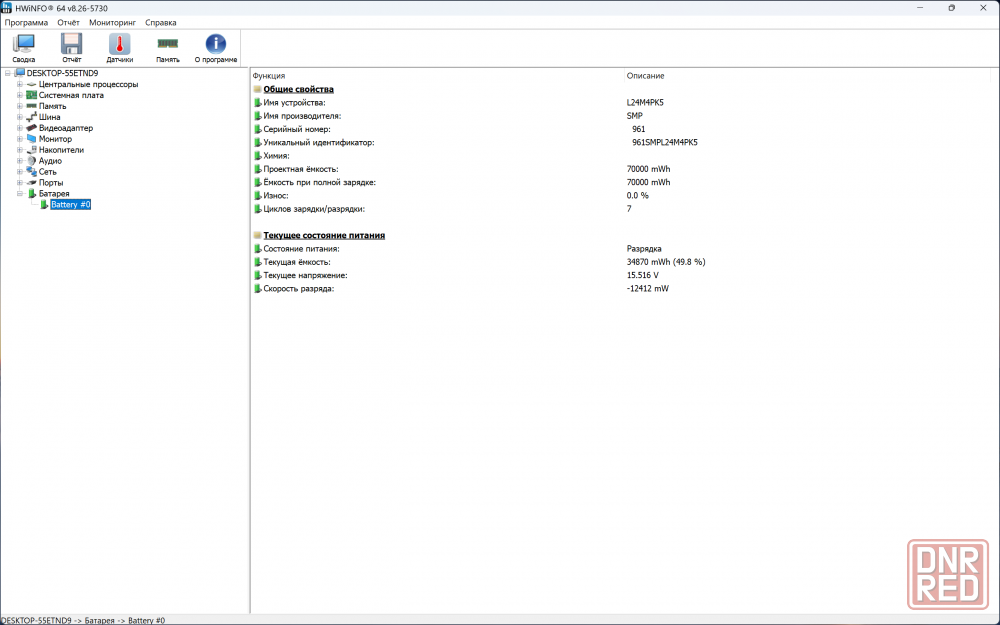Collapse the Батарея tree node

click(19, 193)
